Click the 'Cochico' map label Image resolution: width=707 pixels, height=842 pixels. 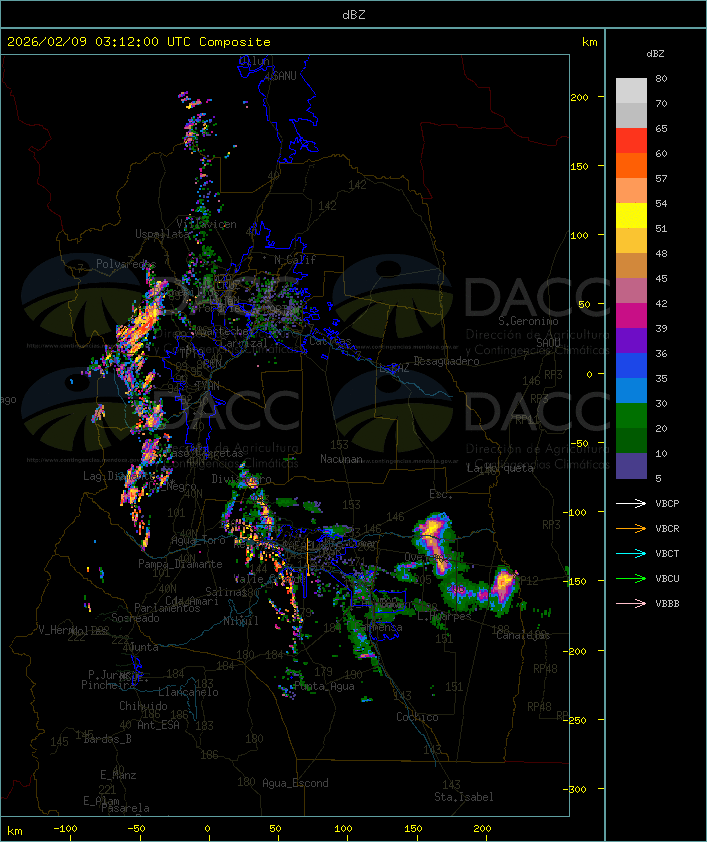point(417,717)
